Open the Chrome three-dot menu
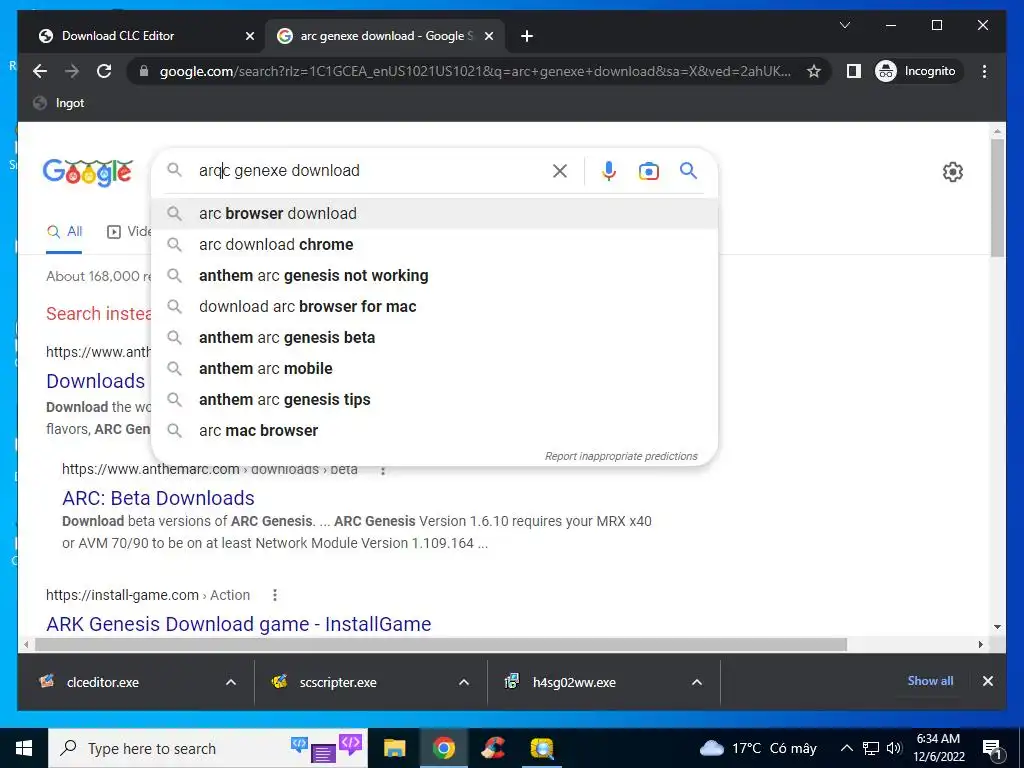 (x=984, y=71)
